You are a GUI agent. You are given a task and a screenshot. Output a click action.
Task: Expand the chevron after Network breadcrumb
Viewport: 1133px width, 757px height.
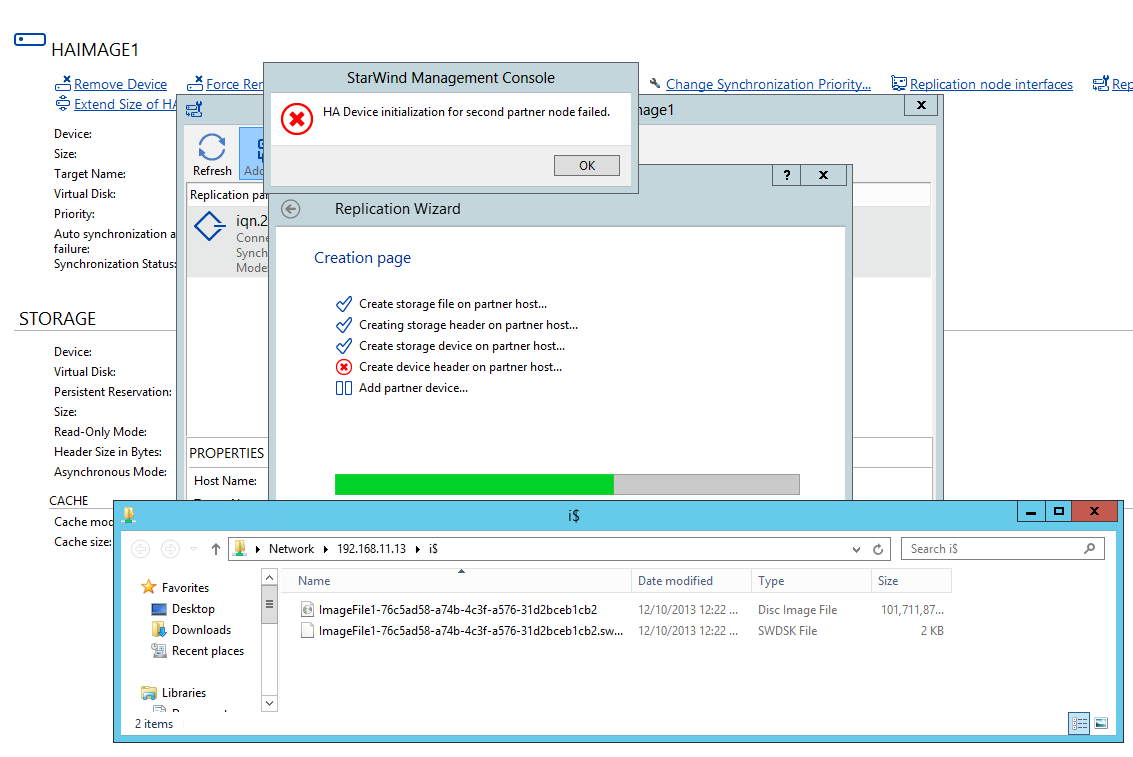(x=326, y=549)
